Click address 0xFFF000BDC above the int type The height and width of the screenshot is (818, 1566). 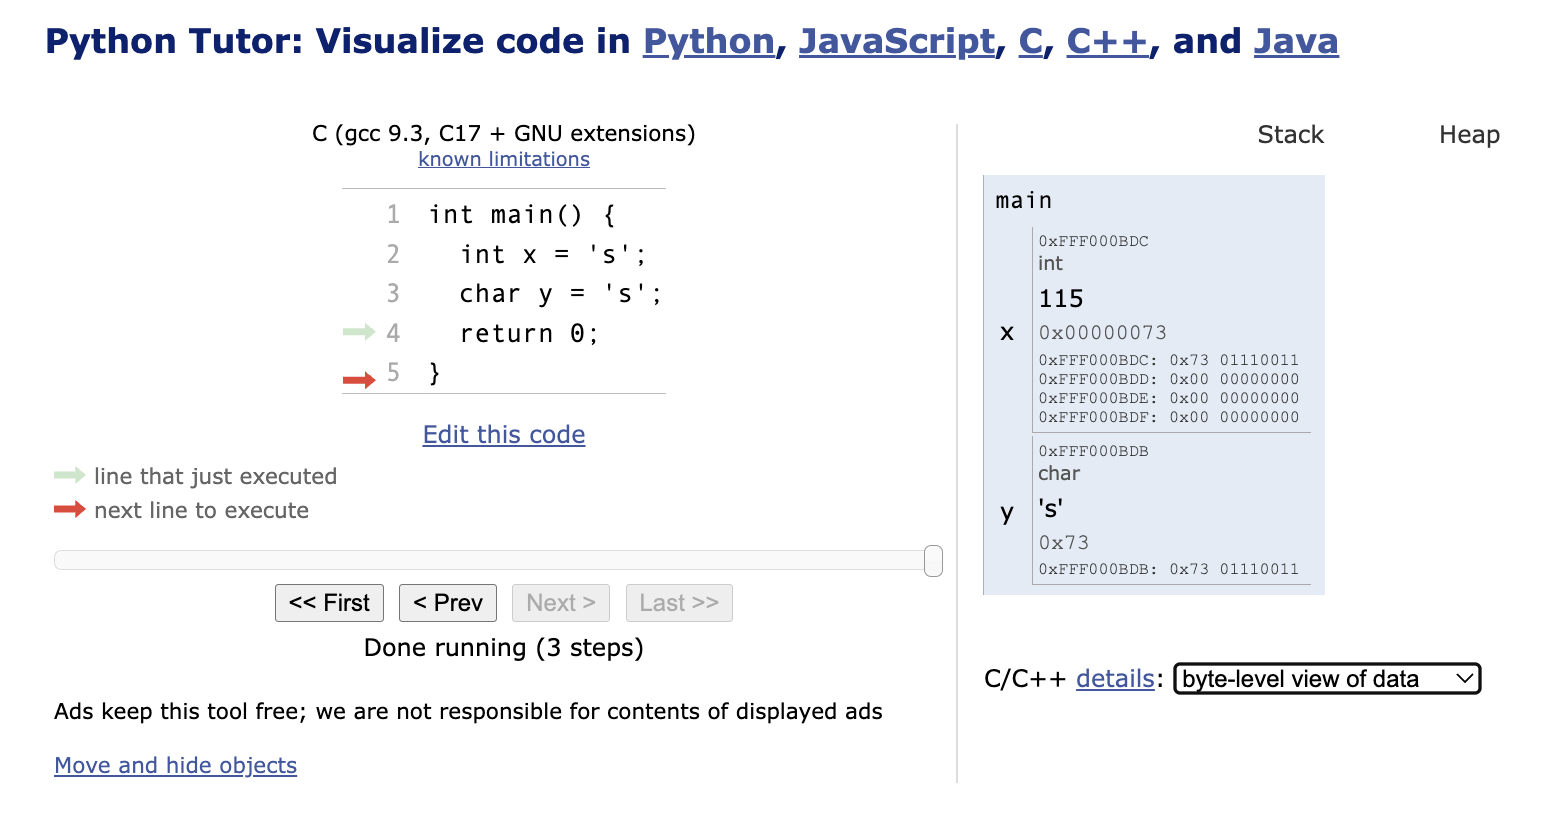1093,241
